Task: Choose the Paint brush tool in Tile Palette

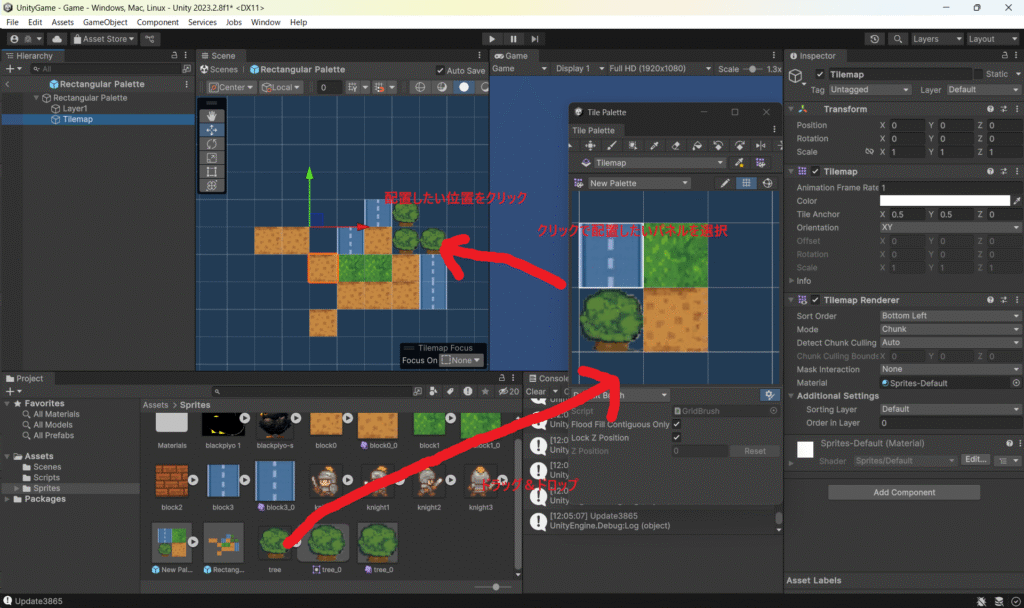Action: 611,146
